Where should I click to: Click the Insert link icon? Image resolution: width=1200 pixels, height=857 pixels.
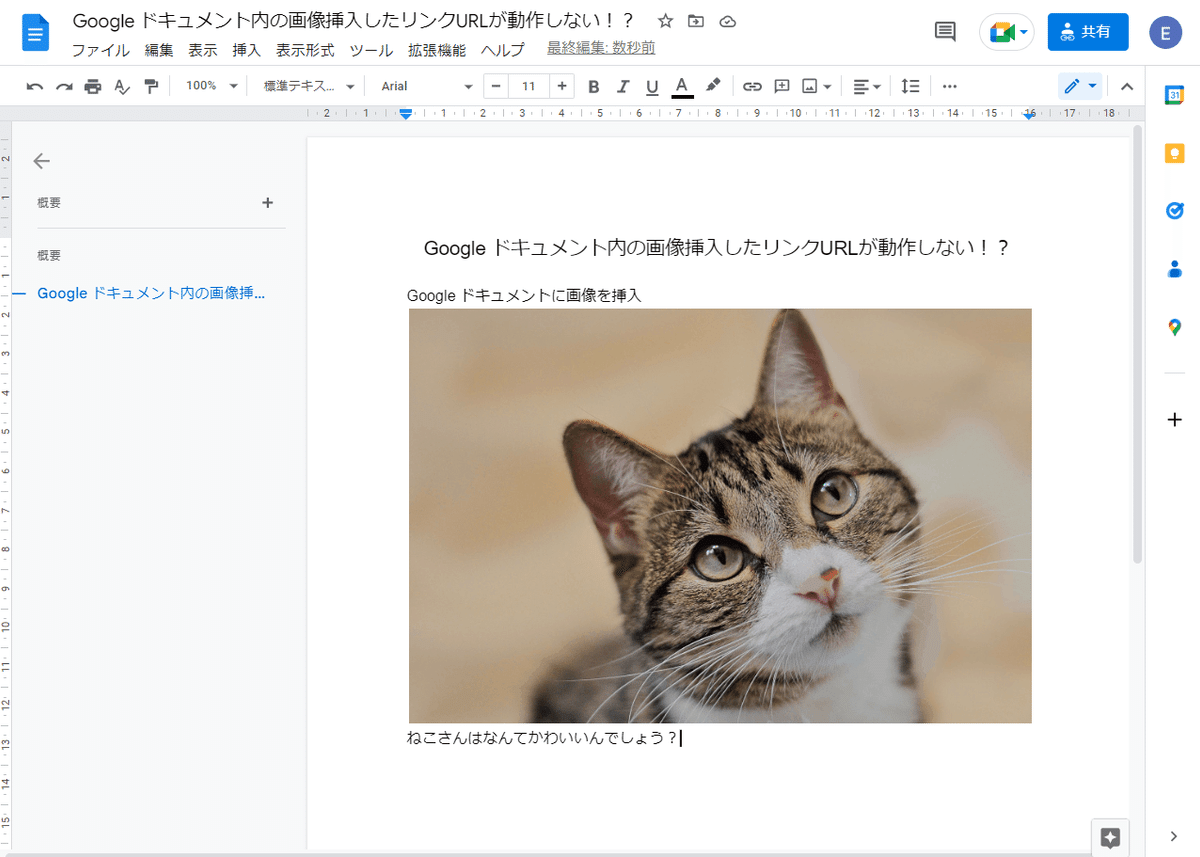pyautogui.click(x=752, y=86)
